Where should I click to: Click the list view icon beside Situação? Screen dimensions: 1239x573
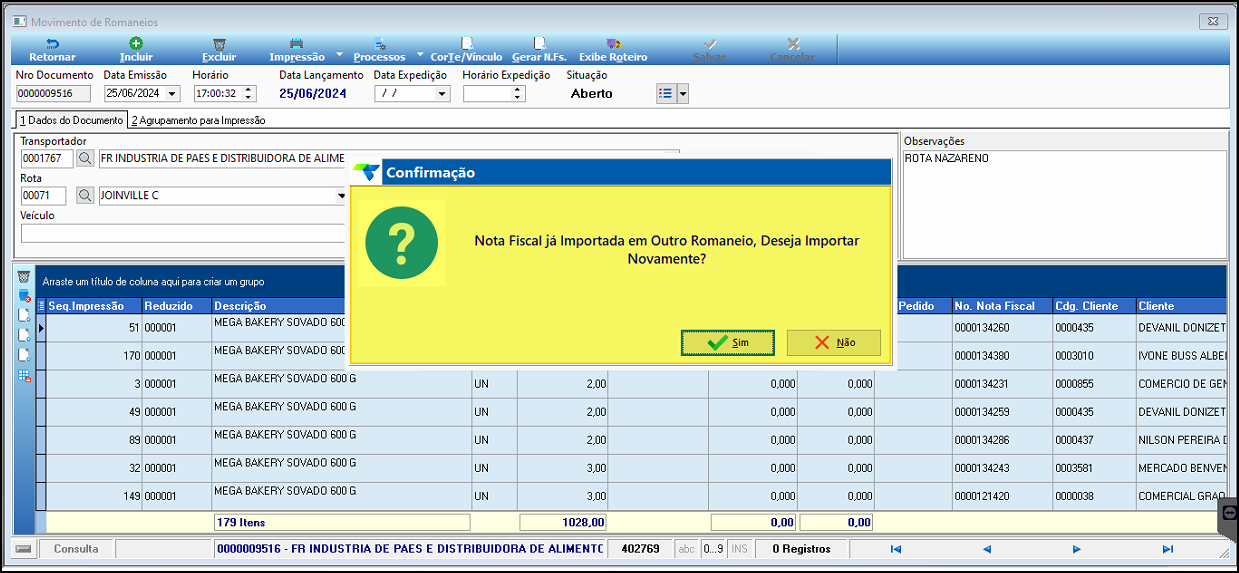click(x=666, y=93)
